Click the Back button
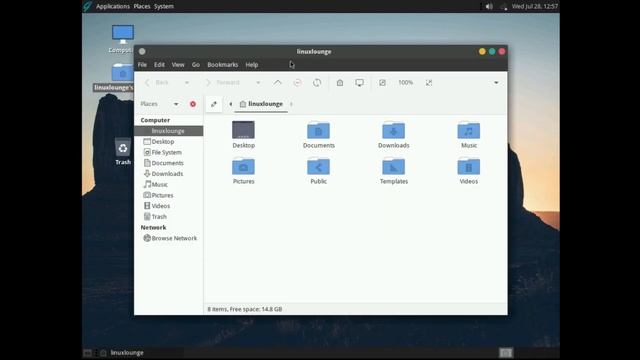Screen dimensions: 640x360 coord(157,82)
